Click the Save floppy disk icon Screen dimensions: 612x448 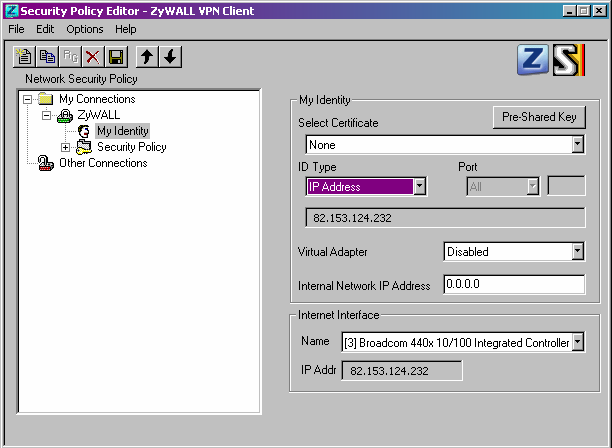116,57
